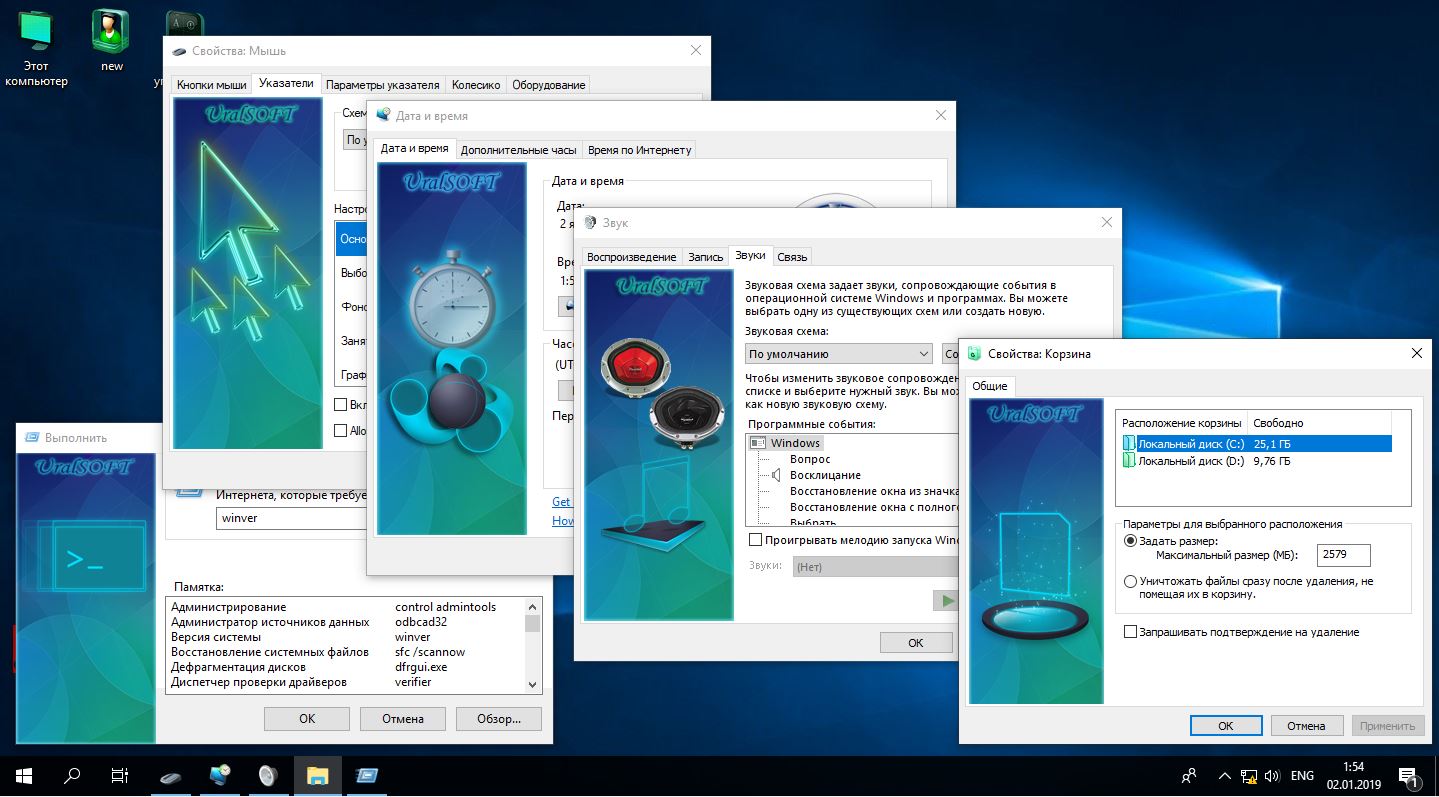The height and width of the screenshot is (797, 1439).
Task: Select the 'control admintools' memo entry
Action: (x=445, y=607)
